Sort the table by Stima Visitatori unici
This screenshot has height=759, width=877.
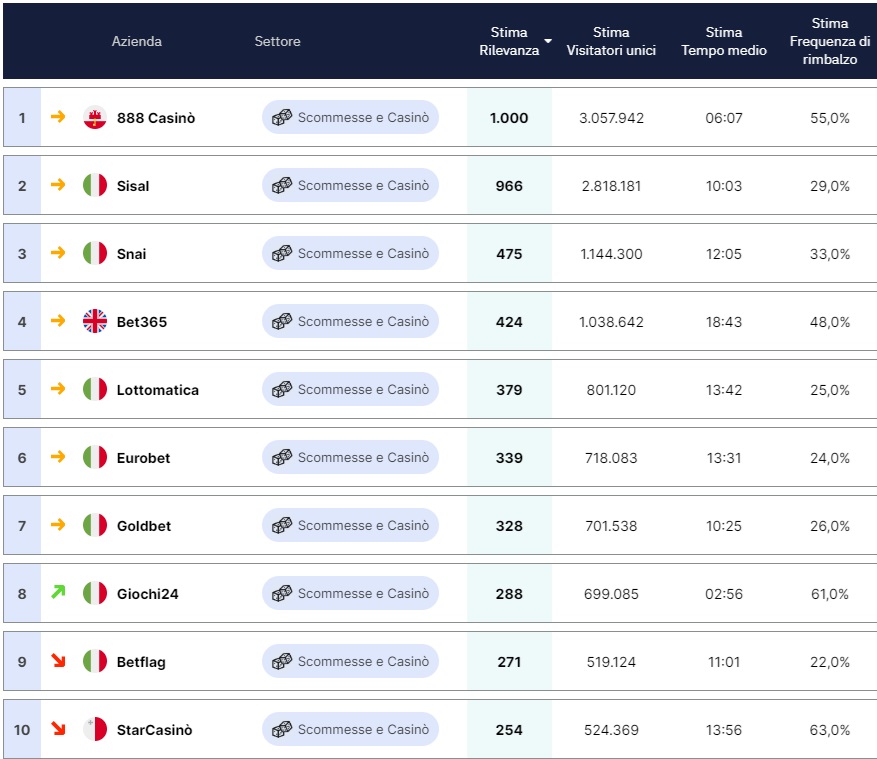611,41
